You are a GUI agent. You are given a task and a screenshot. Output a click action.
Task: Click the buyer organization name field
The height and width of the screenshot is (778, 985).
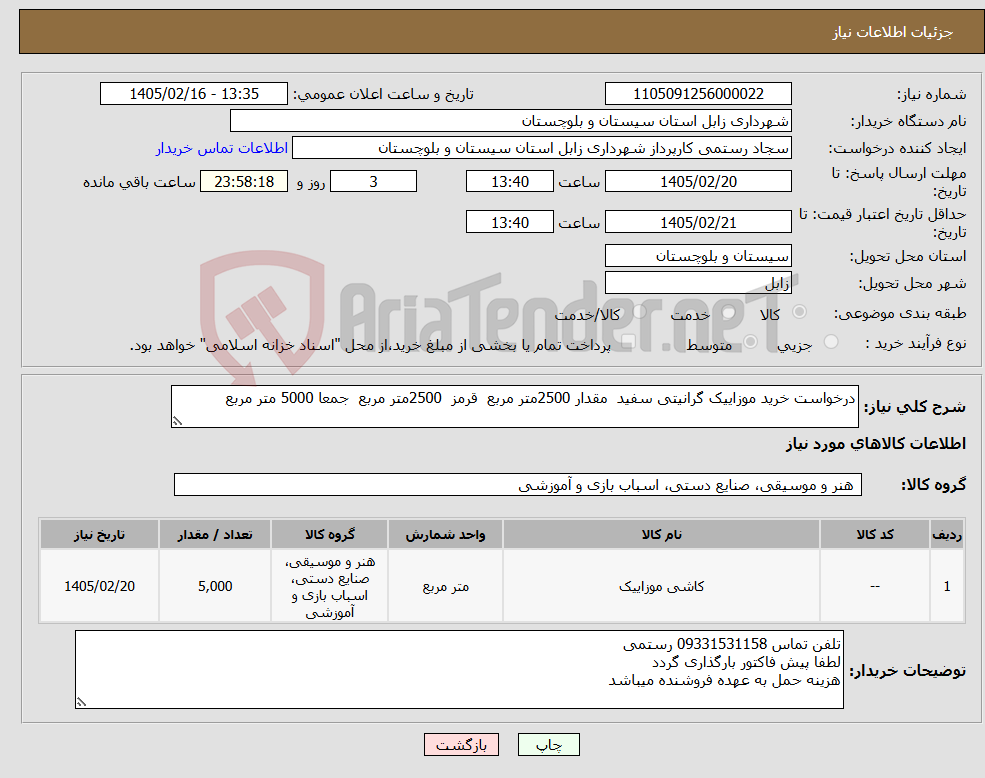(511, 121)
